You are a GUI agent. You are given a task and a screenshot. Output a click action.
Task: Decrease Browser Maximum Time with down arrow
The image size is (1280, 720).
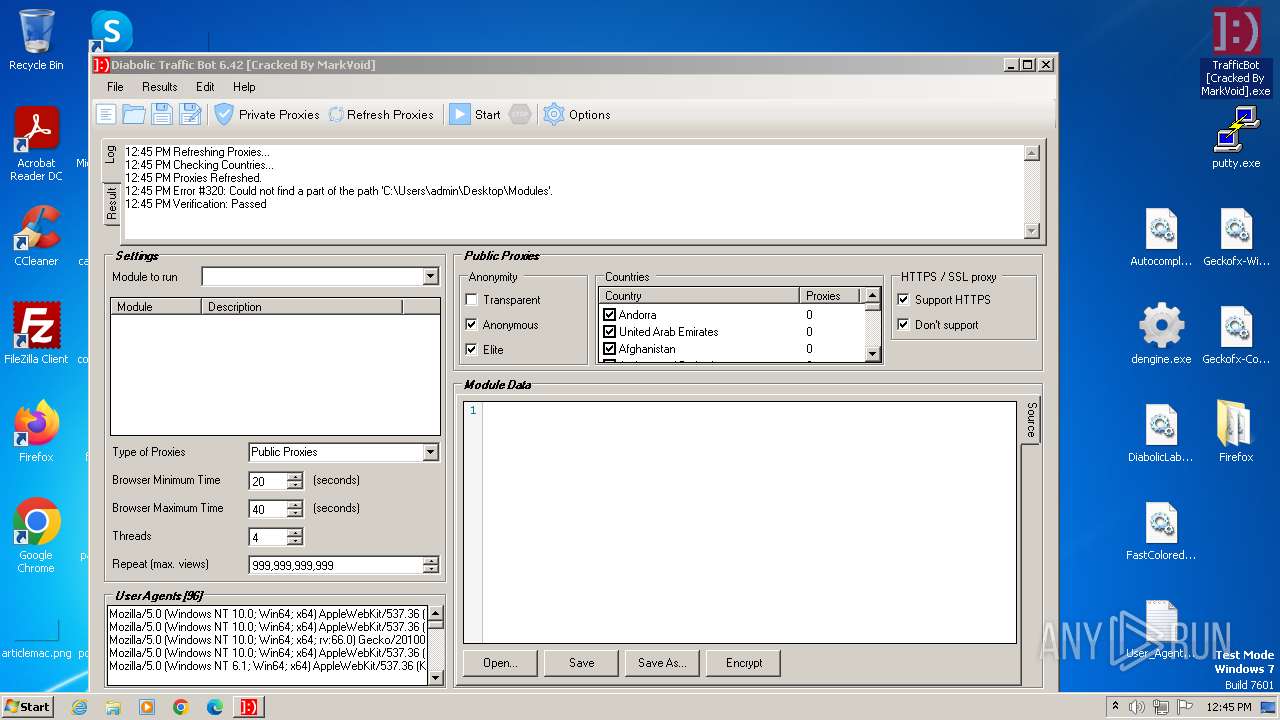(x=295, y=512)
